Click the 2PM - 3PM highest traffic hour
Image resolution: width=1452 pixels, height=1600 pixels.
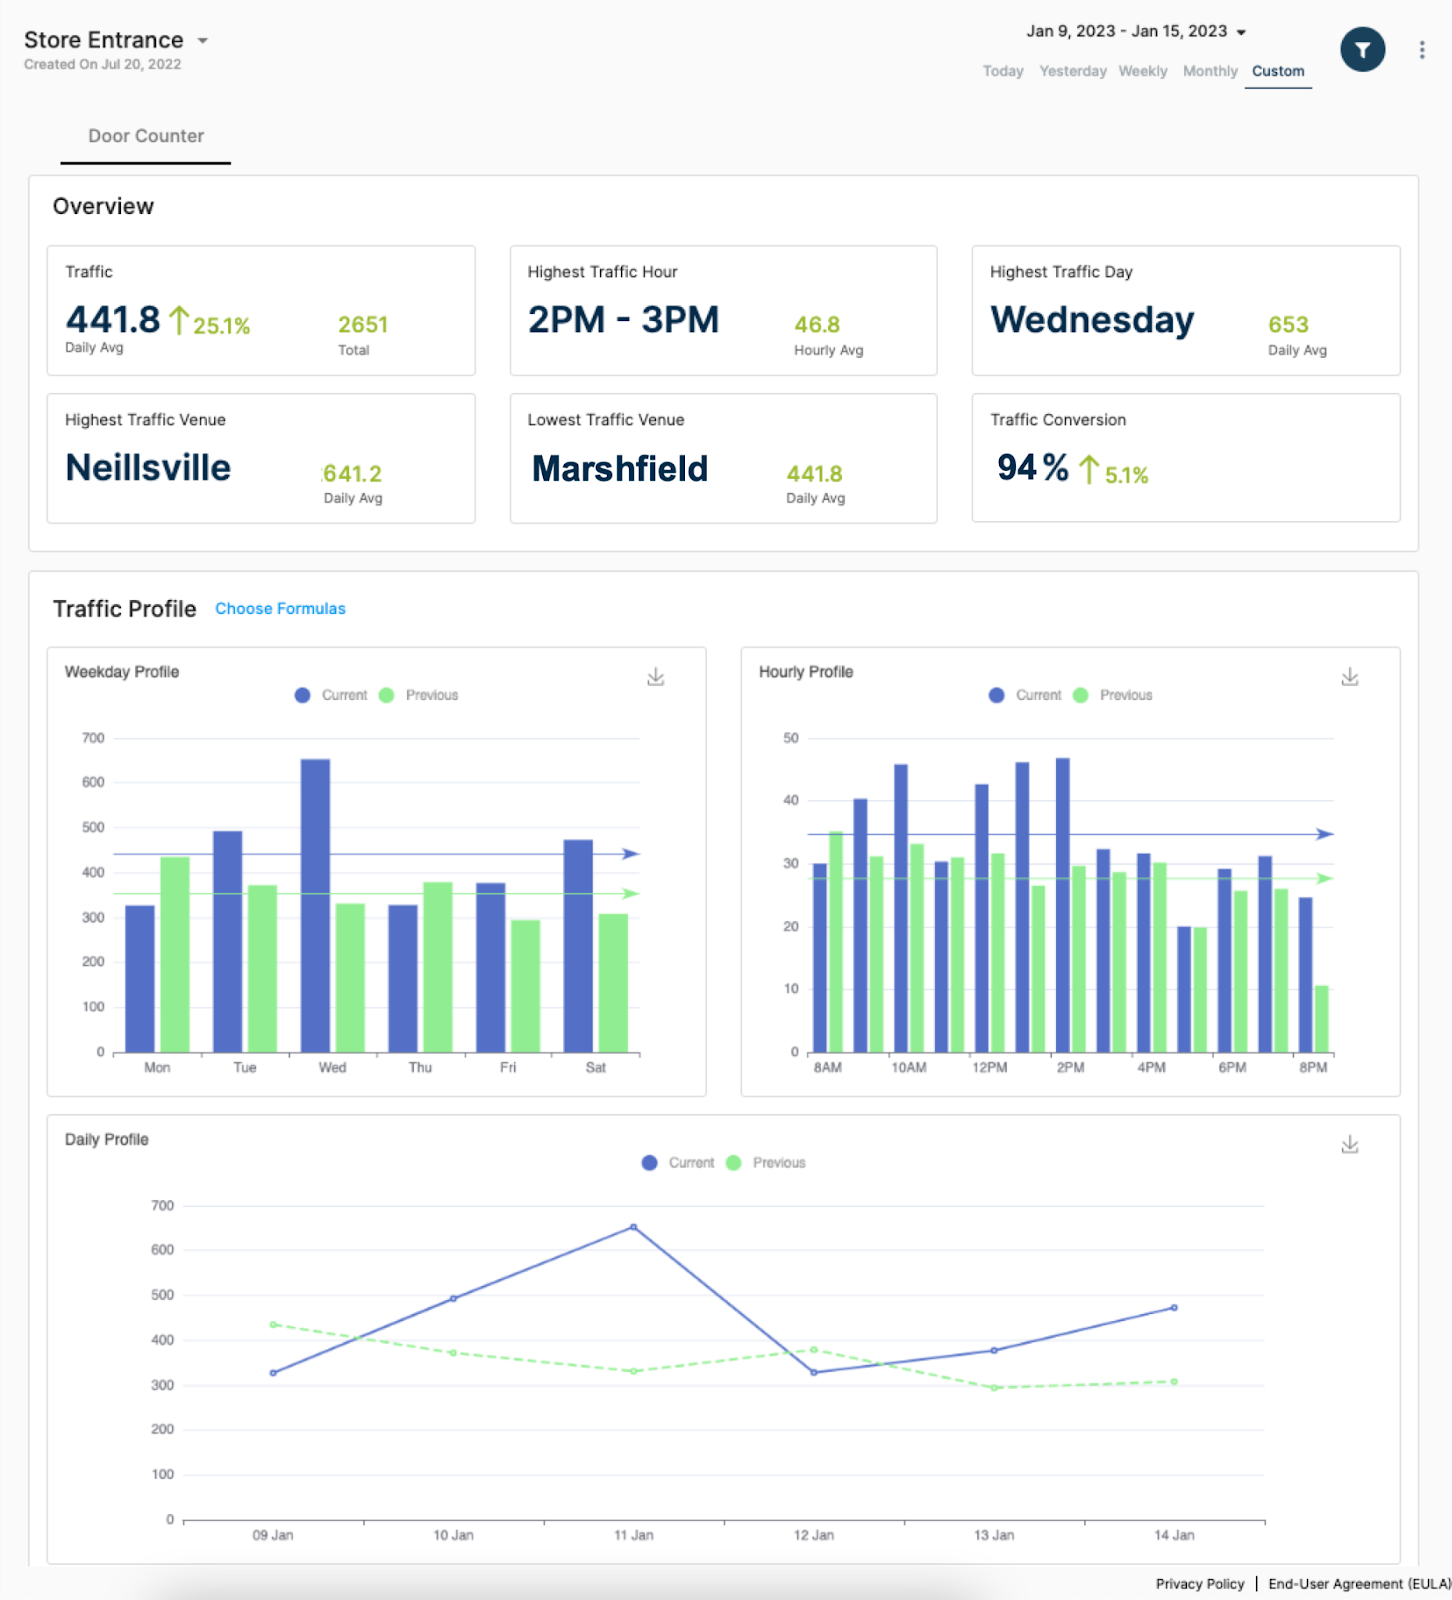point(624,320)
